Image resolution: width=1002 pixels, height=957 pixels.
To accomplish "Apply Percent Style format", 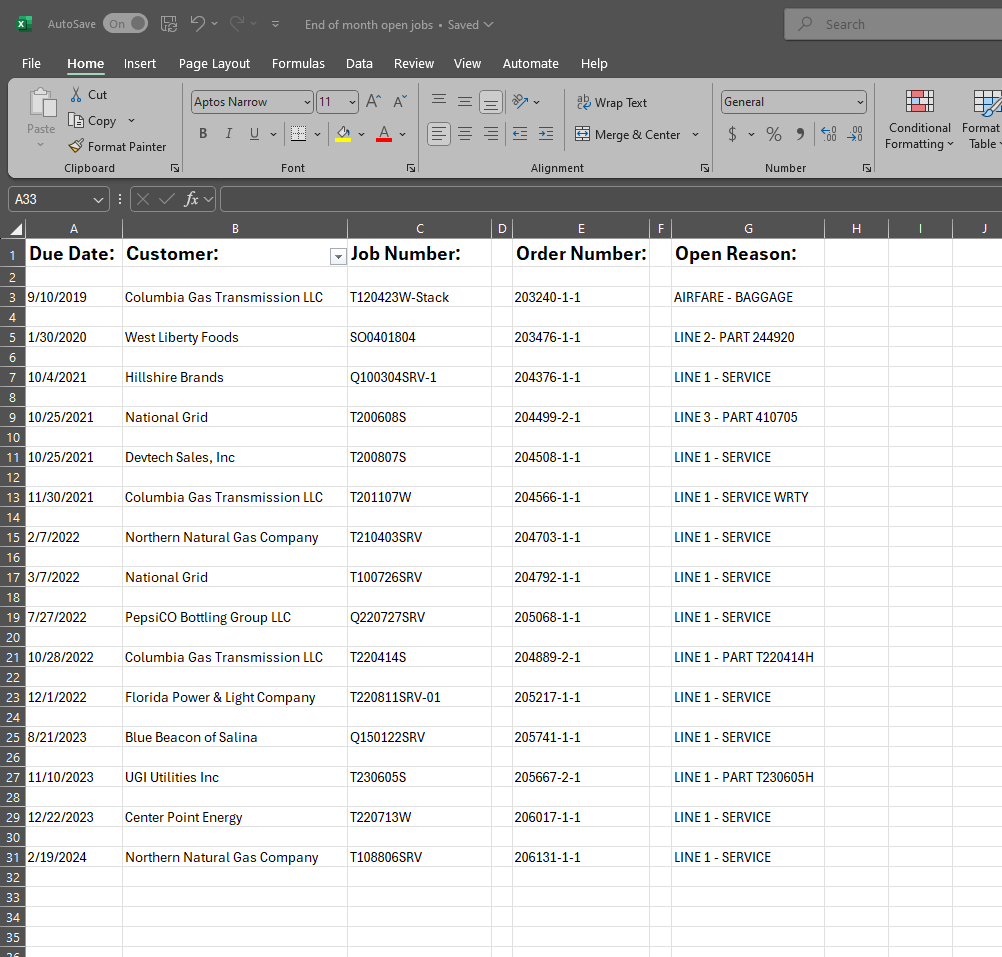I will tap(774, 134).
